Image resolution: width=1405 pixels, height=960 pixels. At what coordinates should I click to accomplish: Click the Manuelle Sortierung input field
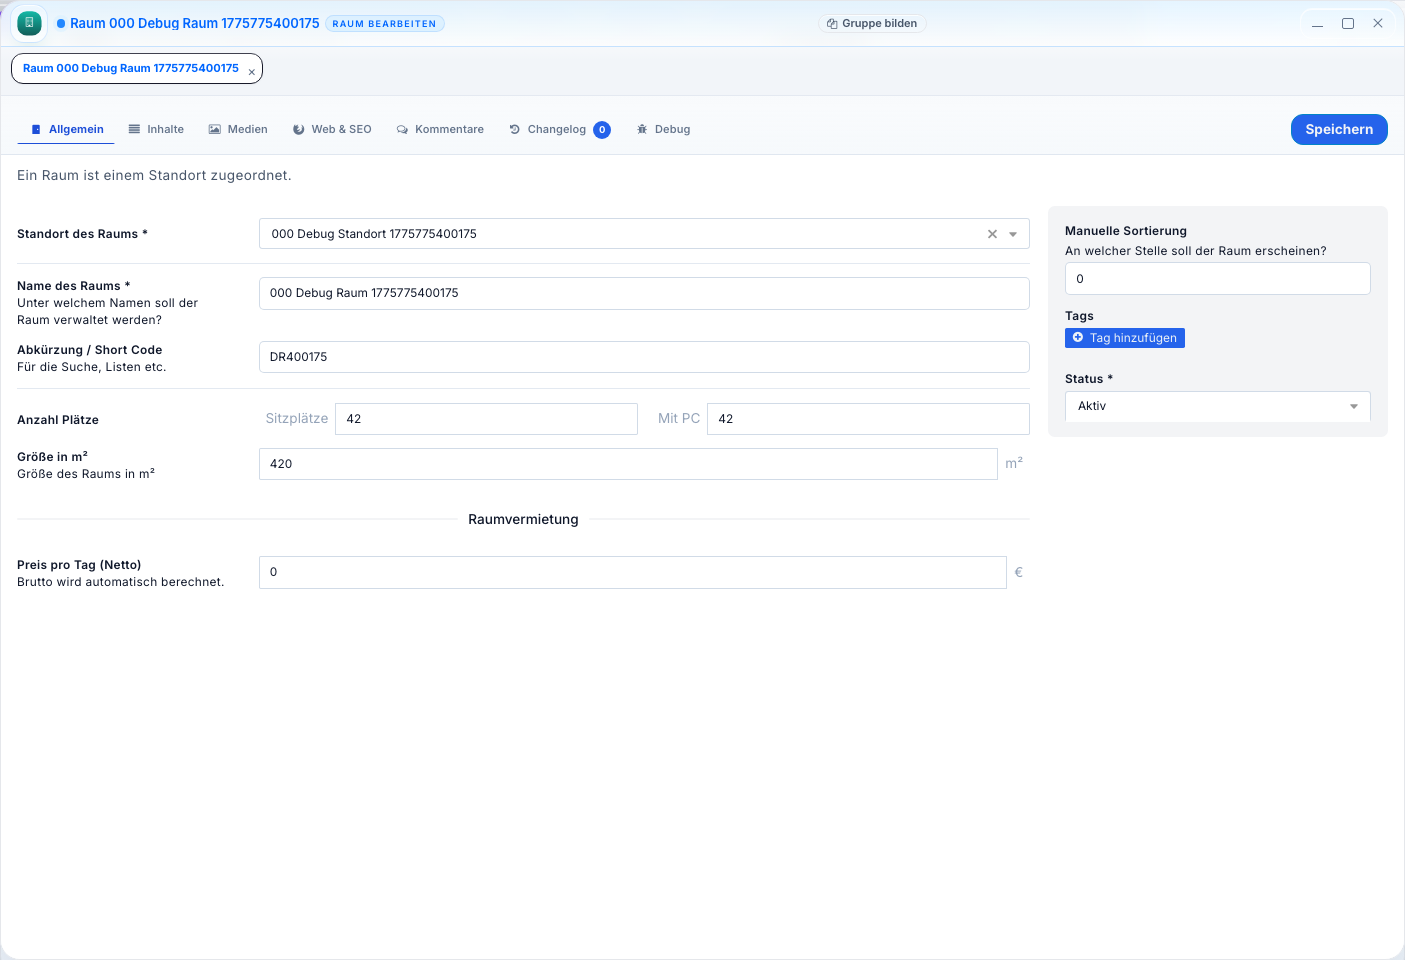[x=1217, y=279]
